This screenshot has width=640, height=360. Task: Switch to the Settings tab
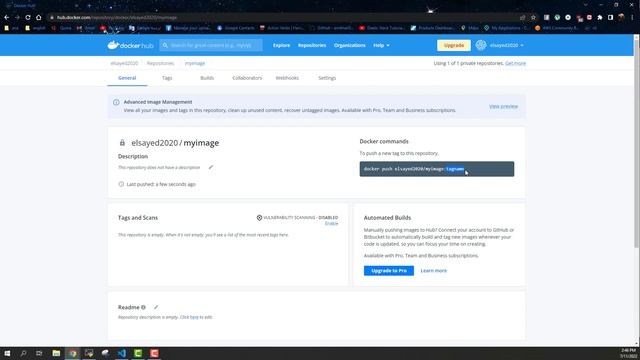pyautogui.click(x=327, y=78)
